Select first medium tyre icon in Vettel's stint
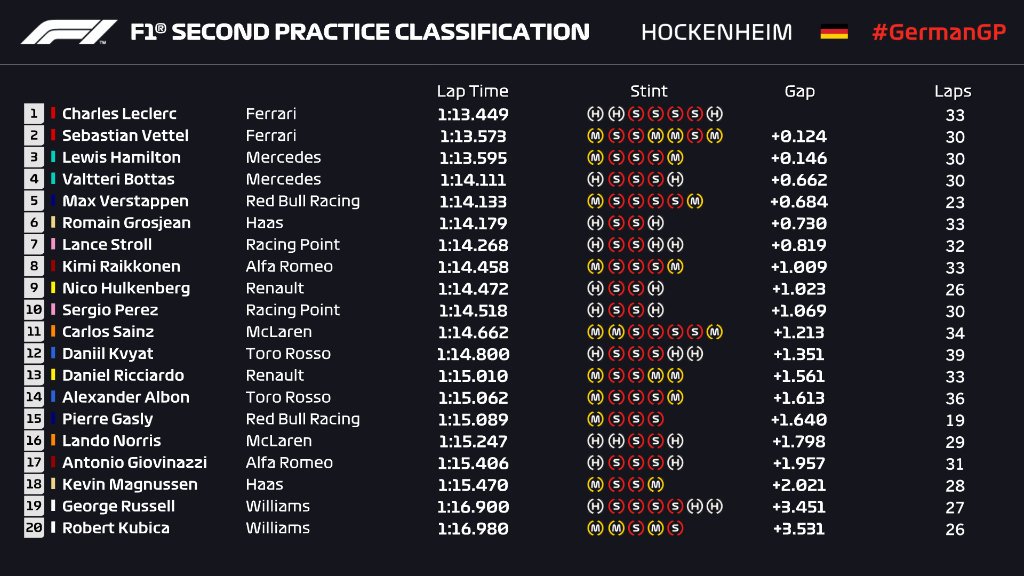The width and height of the screenshot is (1024, 576). coord(594,136)
